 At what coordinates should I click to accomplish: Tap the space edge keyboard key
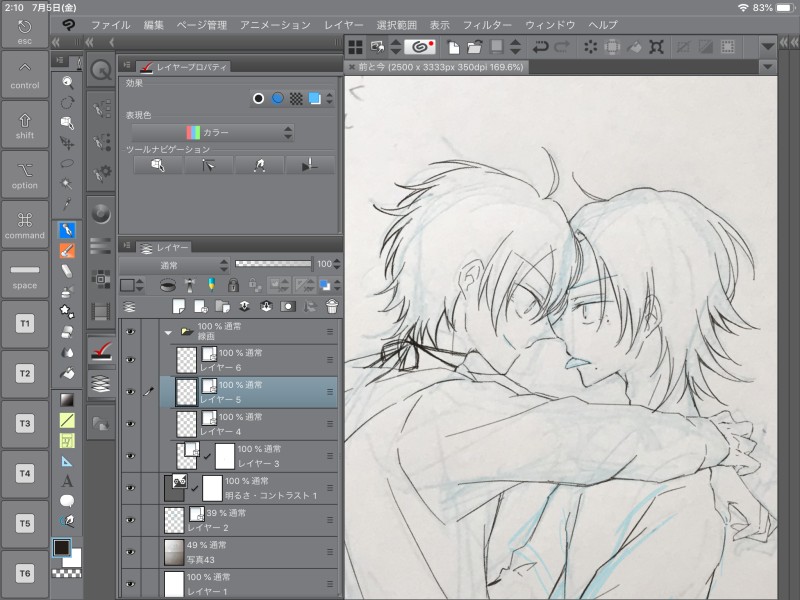click(x=24, y=276)
